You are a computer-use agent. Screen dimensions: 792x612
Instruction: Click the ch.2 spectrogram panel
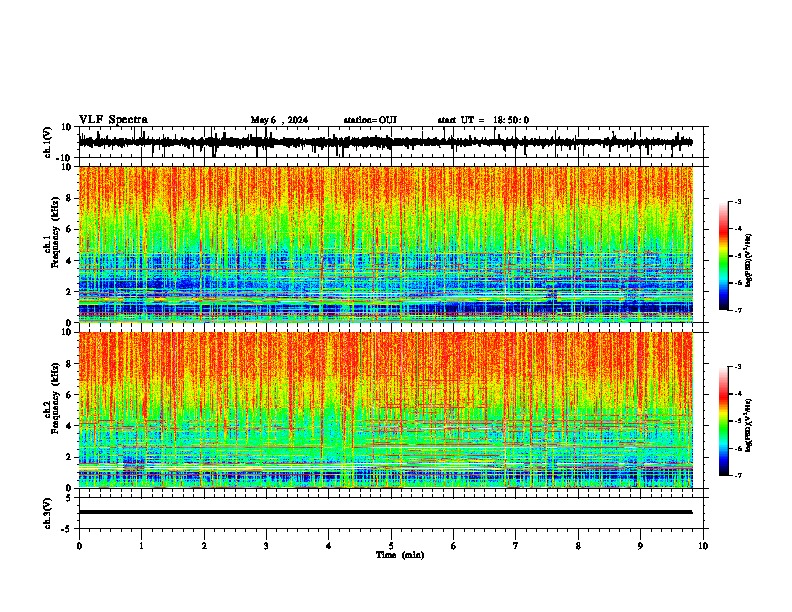pos(386,410)
